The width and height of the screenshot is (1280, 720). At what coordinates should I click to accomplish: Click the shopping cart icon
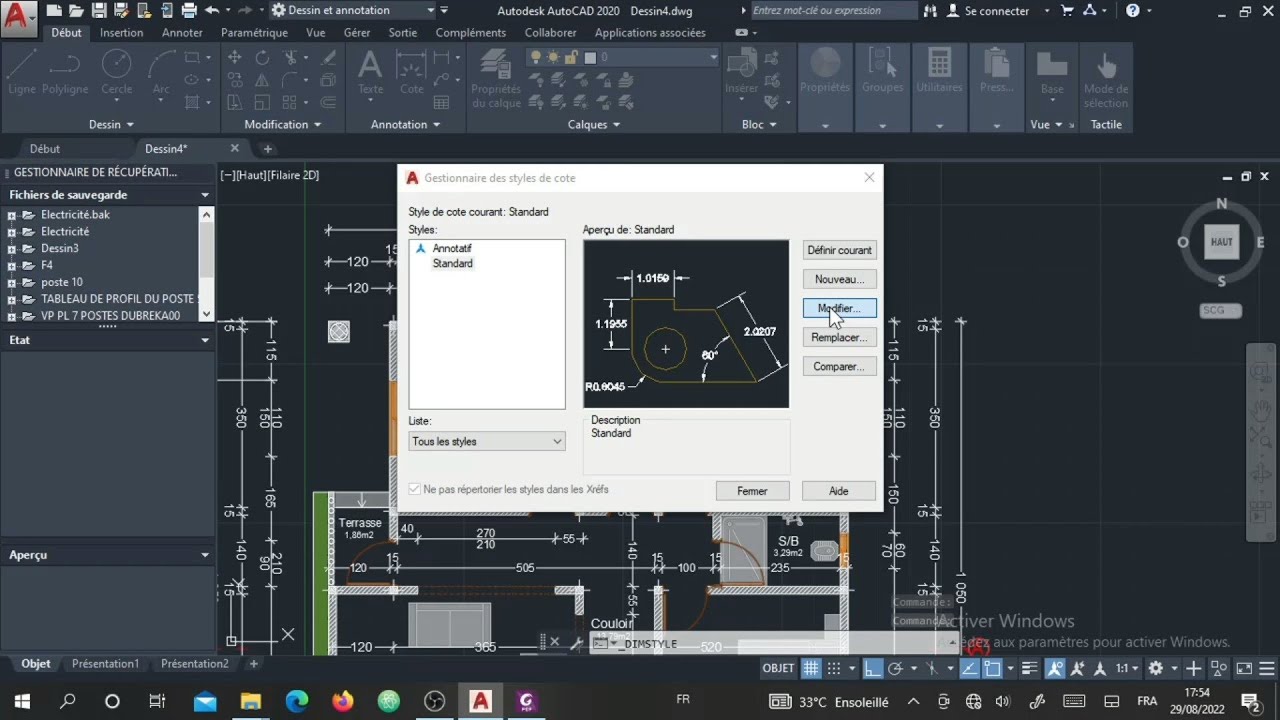click(1069, 11)
